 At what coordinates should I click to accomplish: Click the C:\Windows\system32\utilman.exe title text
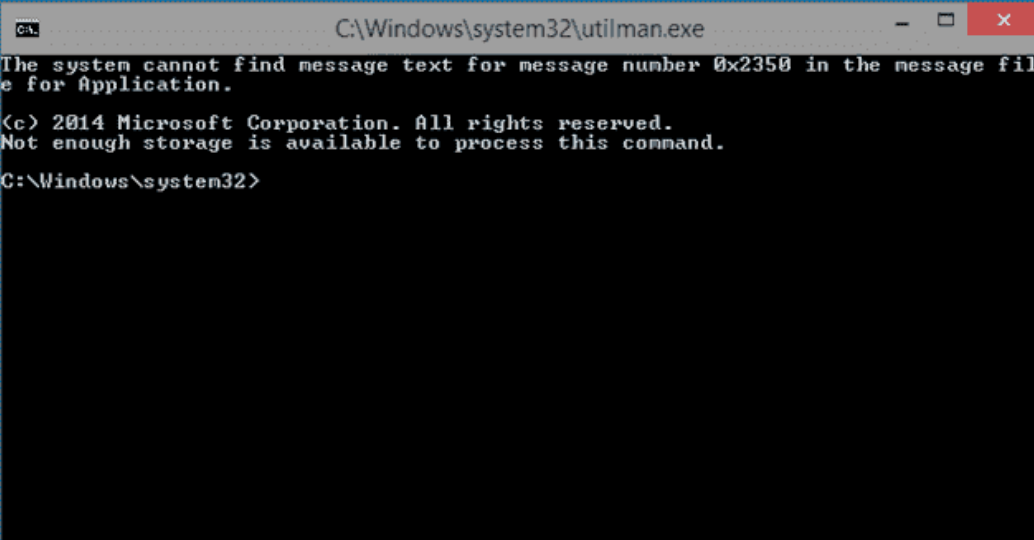[x=520, y=29]
